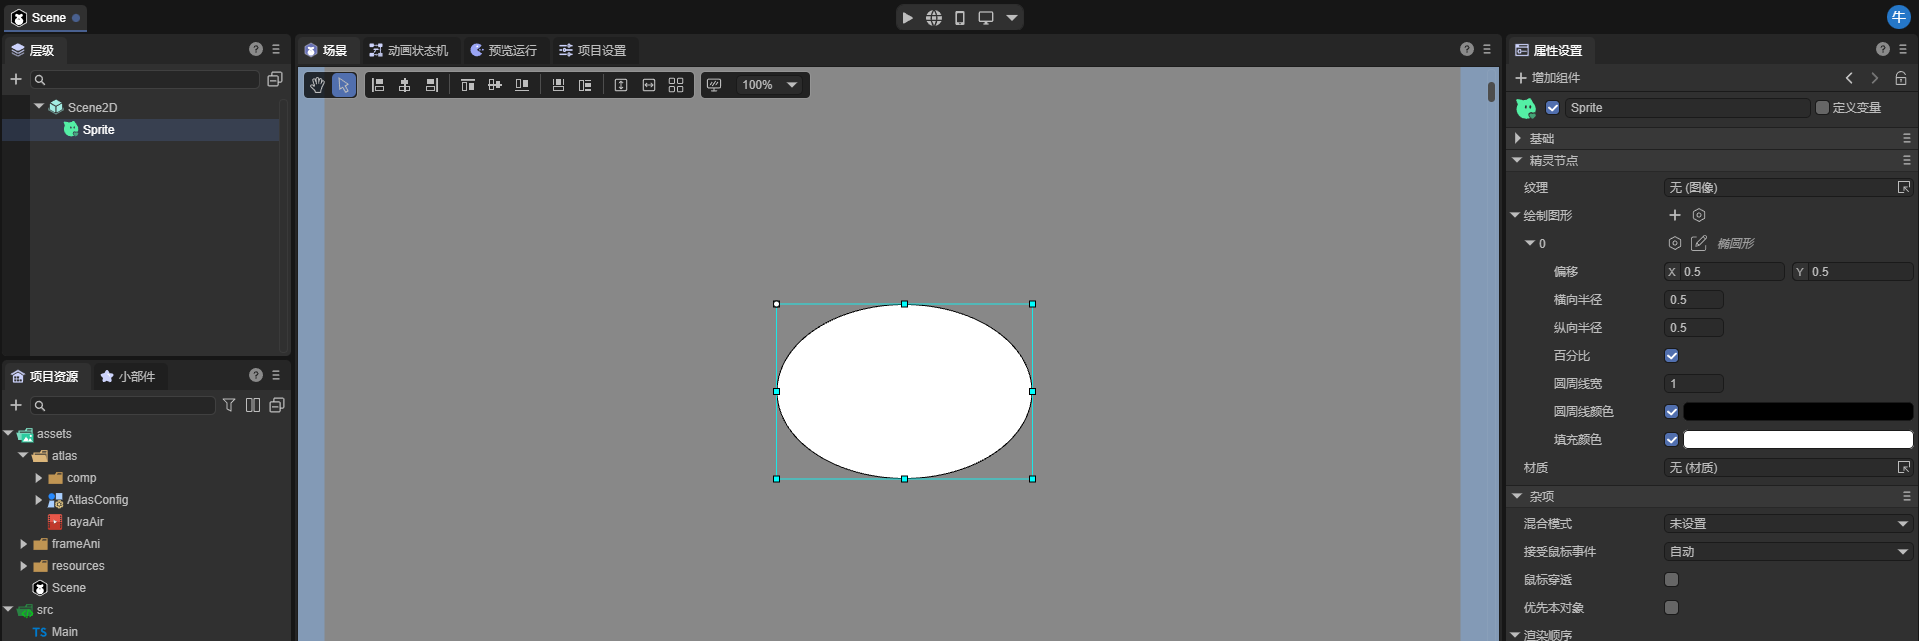Enable the 鼠标穿透 checkbox
Image resolution: width=1919 pixels, height=641 pixels.
point(1671,580)
